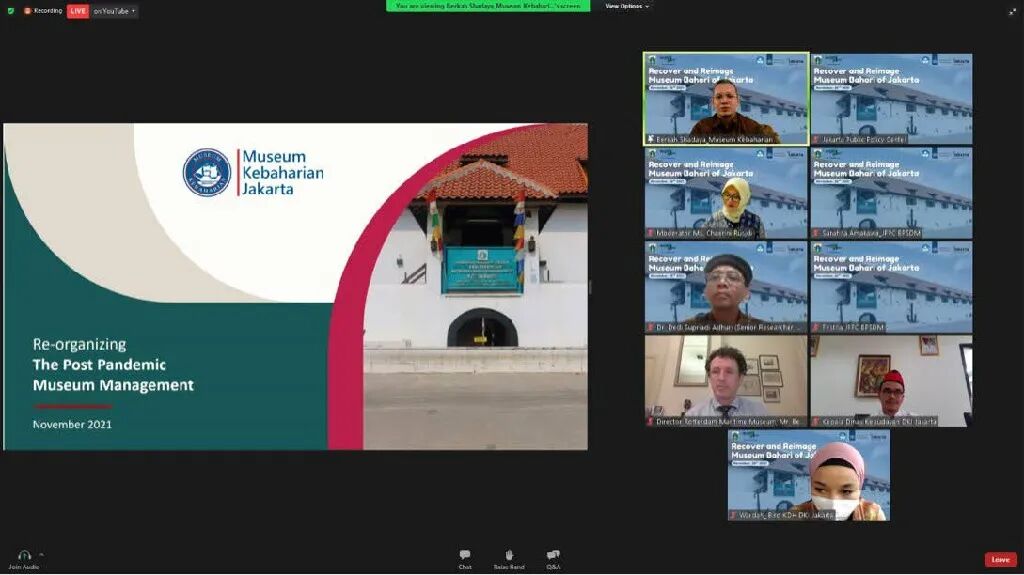This screenshot has width=1024, height=575.
Task: Select the Museum Kebaharian speaker video tile
Action: (726, 99)
